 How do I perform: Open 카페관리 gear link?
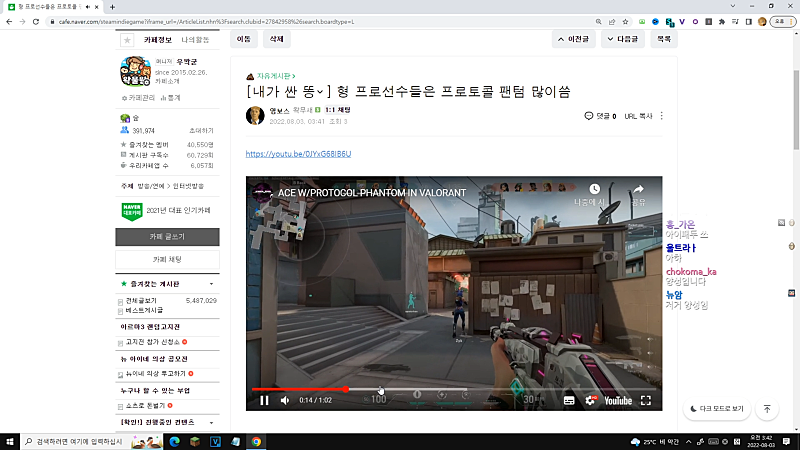(x=138, y=98)
